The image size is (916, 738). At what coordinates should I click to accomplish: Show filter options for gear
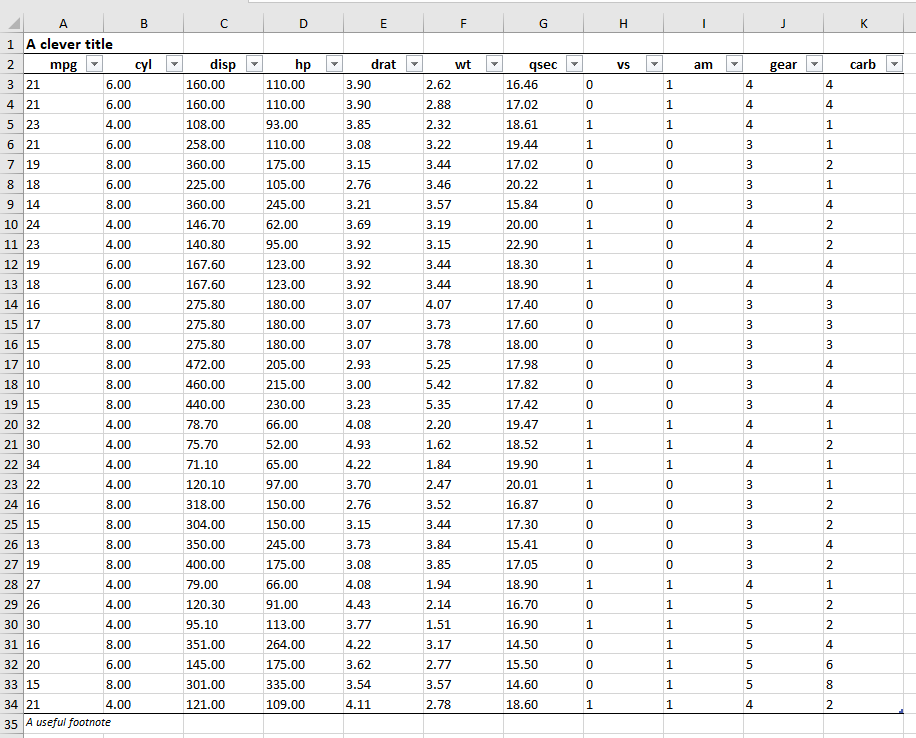coord(814,64)
